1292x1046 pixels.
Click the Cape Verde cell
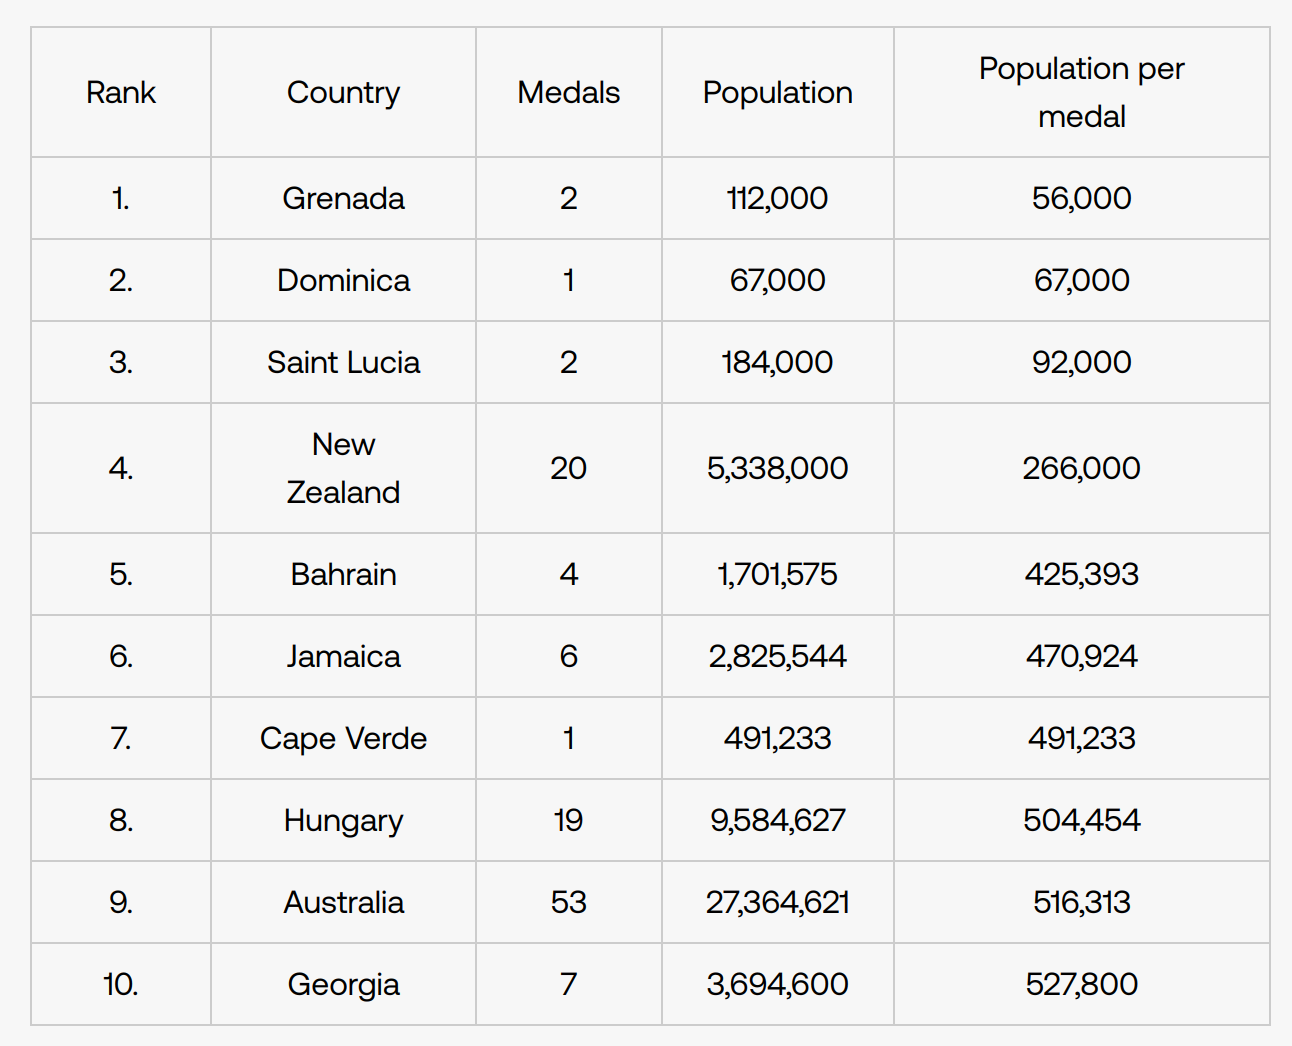(343, 738)
